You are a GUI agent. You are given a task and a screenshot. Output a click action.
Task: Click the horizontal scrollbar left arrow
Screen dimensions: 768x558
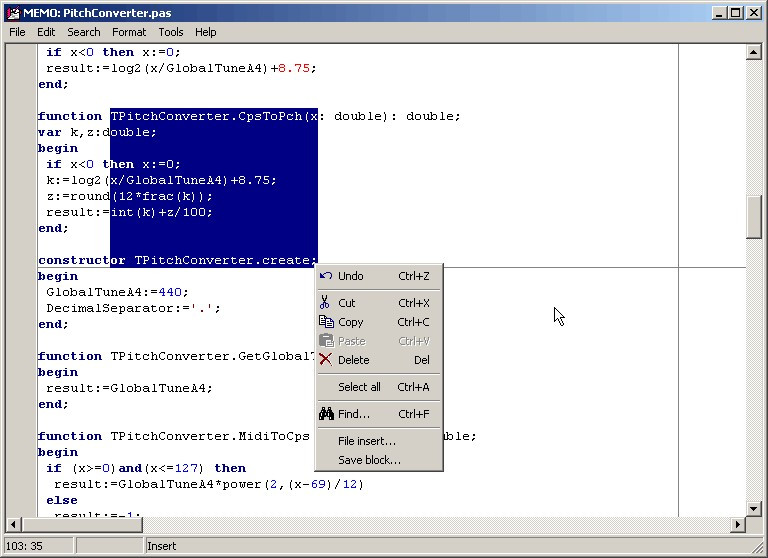[x=13, y=525]
